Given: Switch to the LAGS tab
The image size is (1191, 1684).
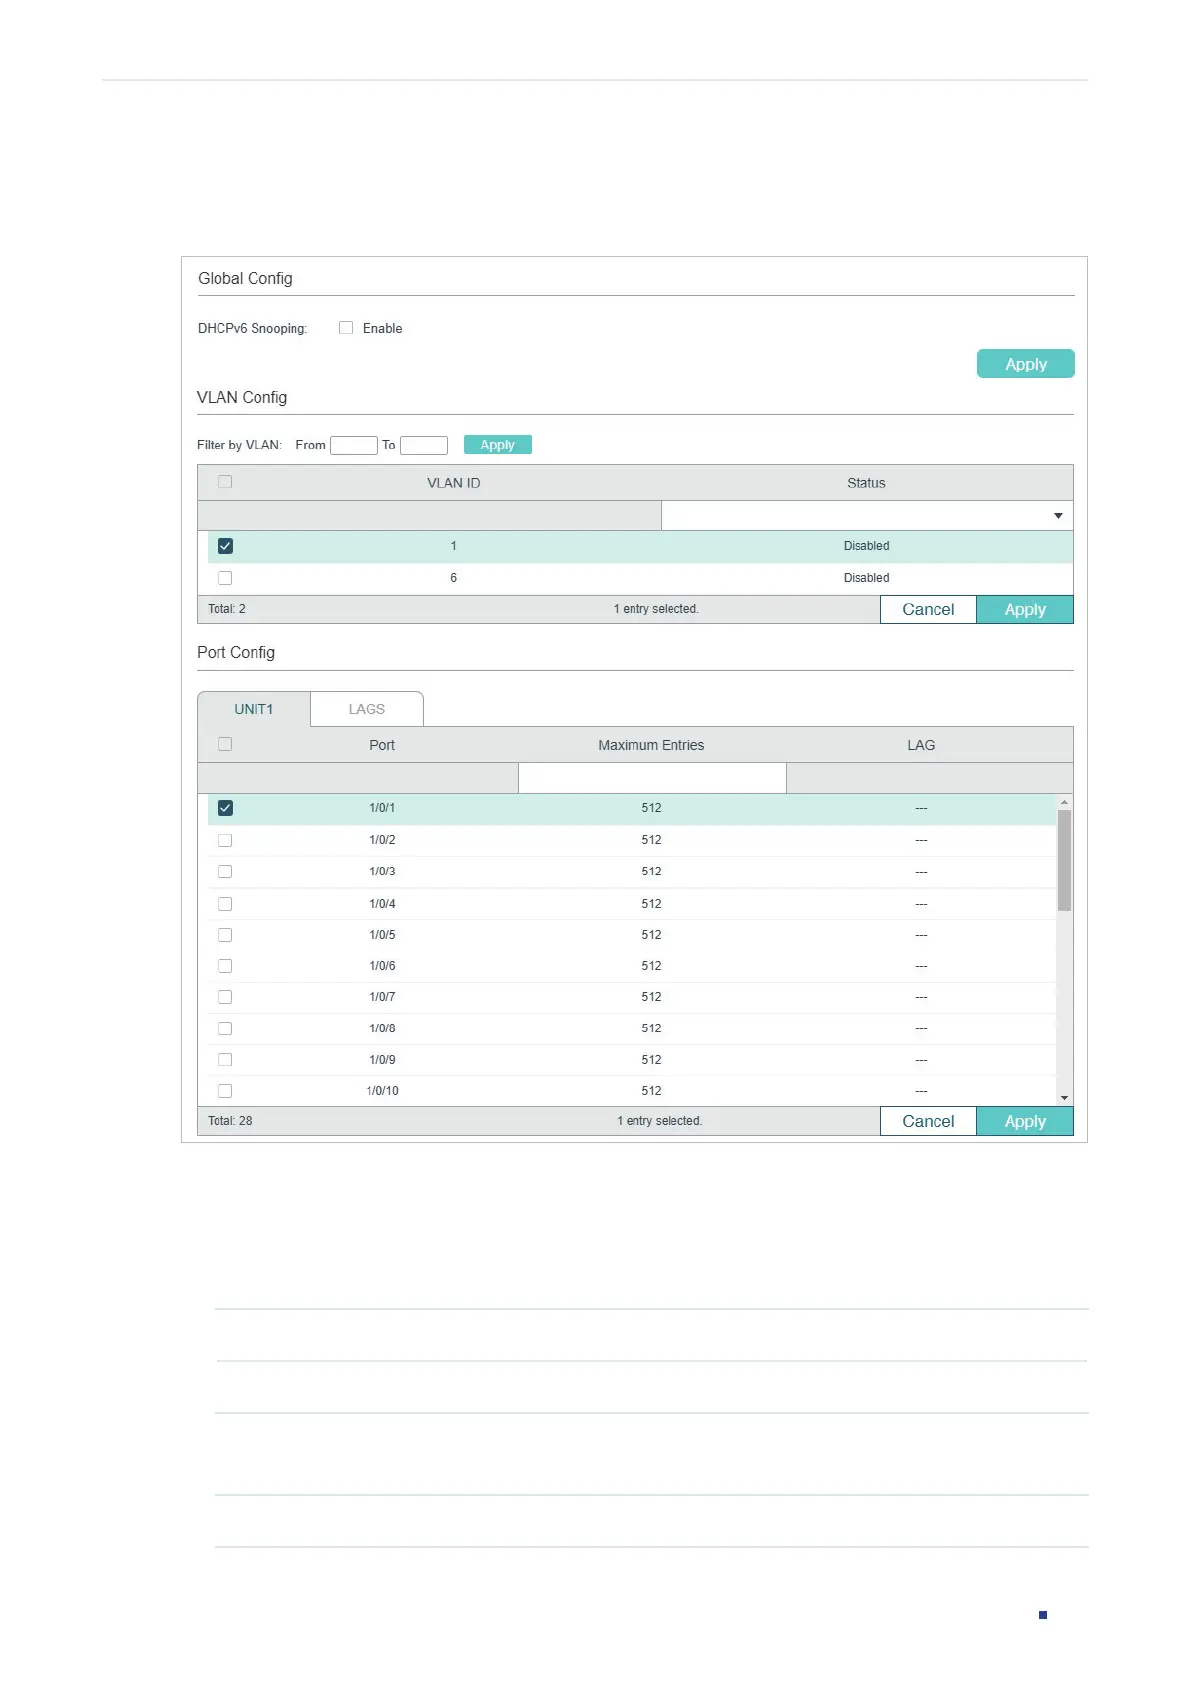Looking at the screenshot, I should point(367,709).
